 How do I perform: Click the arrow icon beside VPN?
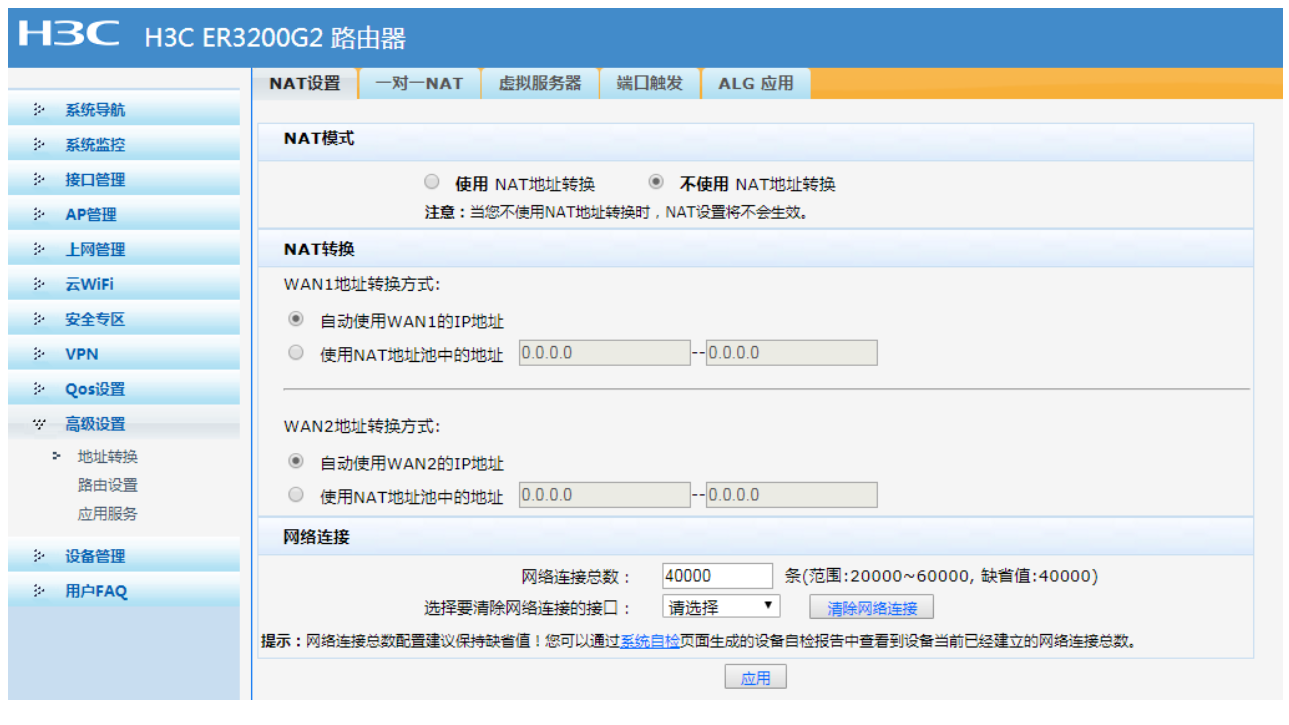pyautogui.click(x=39, y=354)
